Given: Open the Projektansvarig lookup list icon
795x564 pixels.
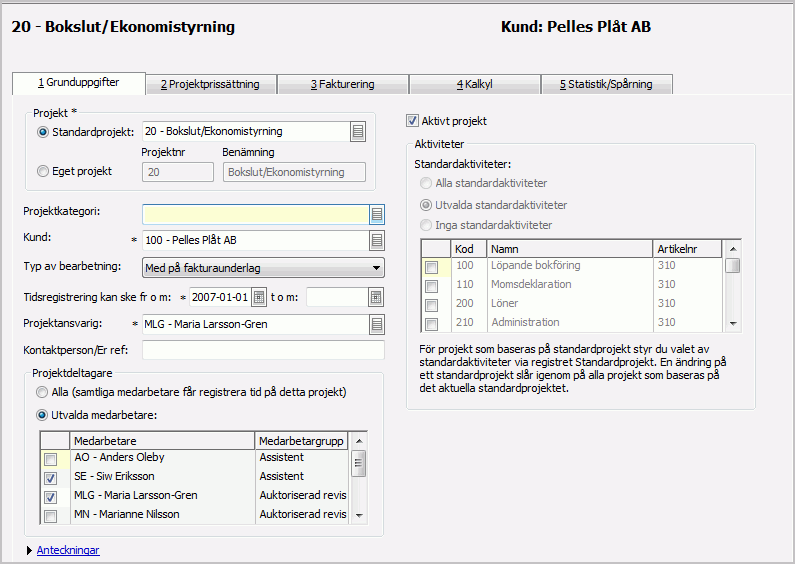Looking at the screenshot, I should 377,324.
